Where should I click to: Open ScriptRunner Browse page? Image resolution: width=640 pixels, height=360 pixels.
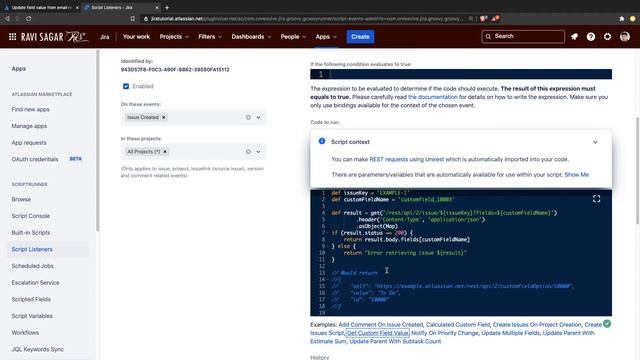click(x=21, y=199)
